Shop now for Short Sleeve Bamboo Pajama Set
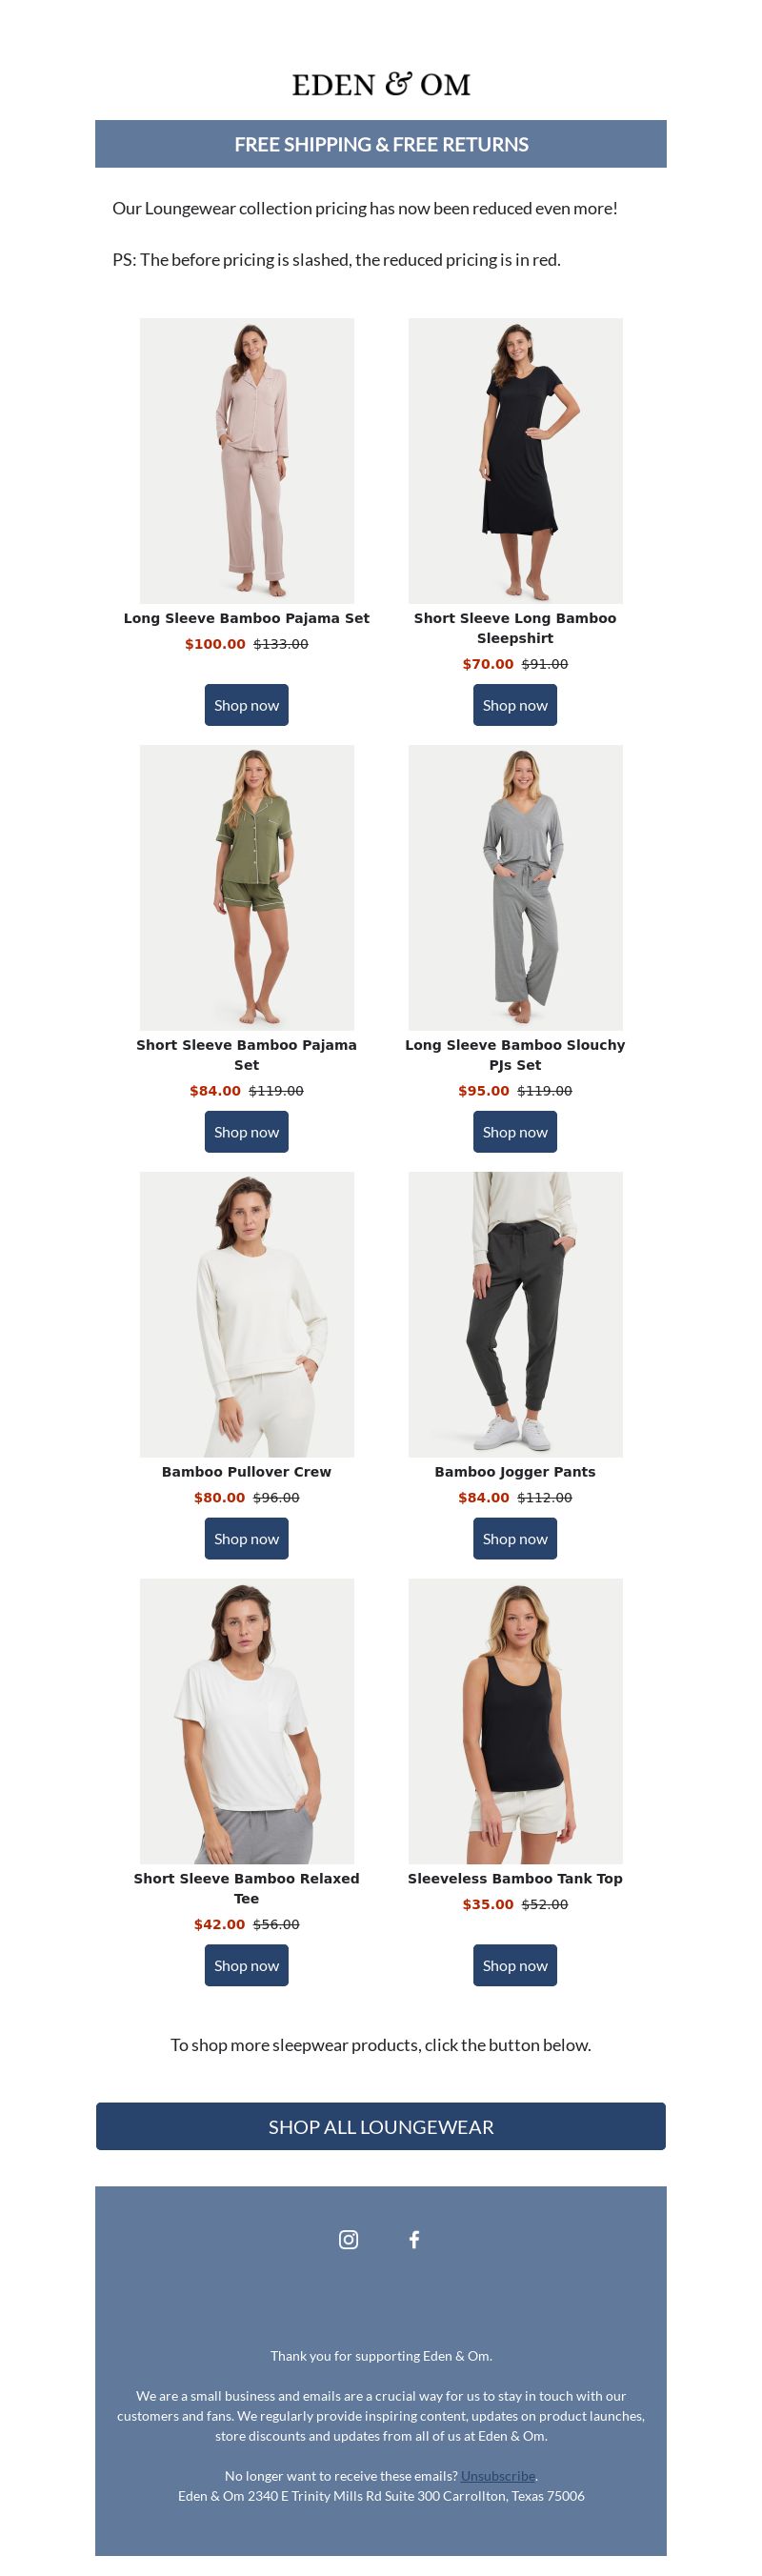762x2576 pixels. (x=246, y=1132)
